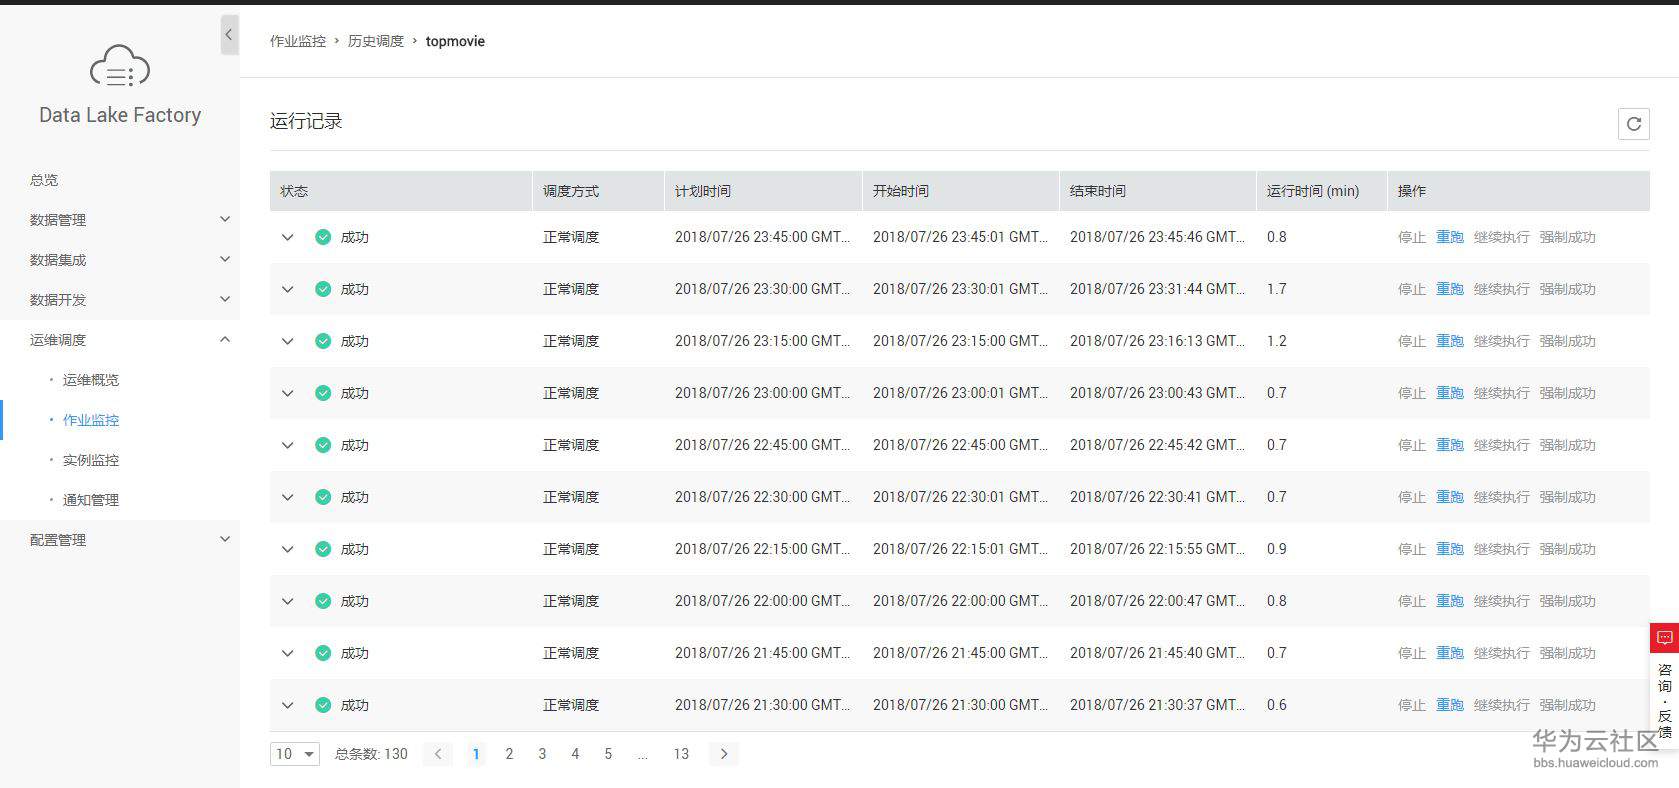
Task: Go to page 3 of the run records
Action: (x=542, y=754)
